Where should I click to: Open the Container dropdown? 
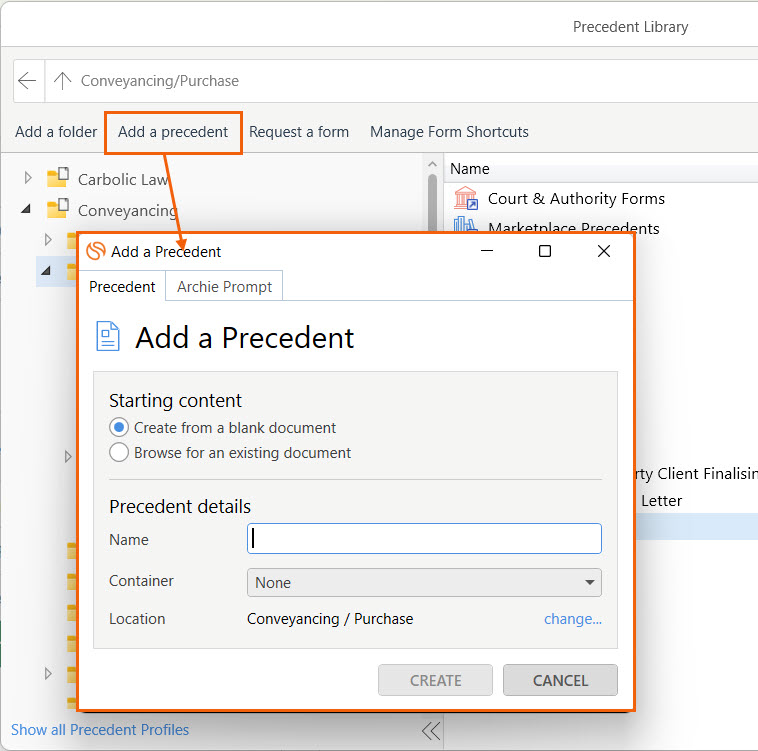[x=424, y=582]
